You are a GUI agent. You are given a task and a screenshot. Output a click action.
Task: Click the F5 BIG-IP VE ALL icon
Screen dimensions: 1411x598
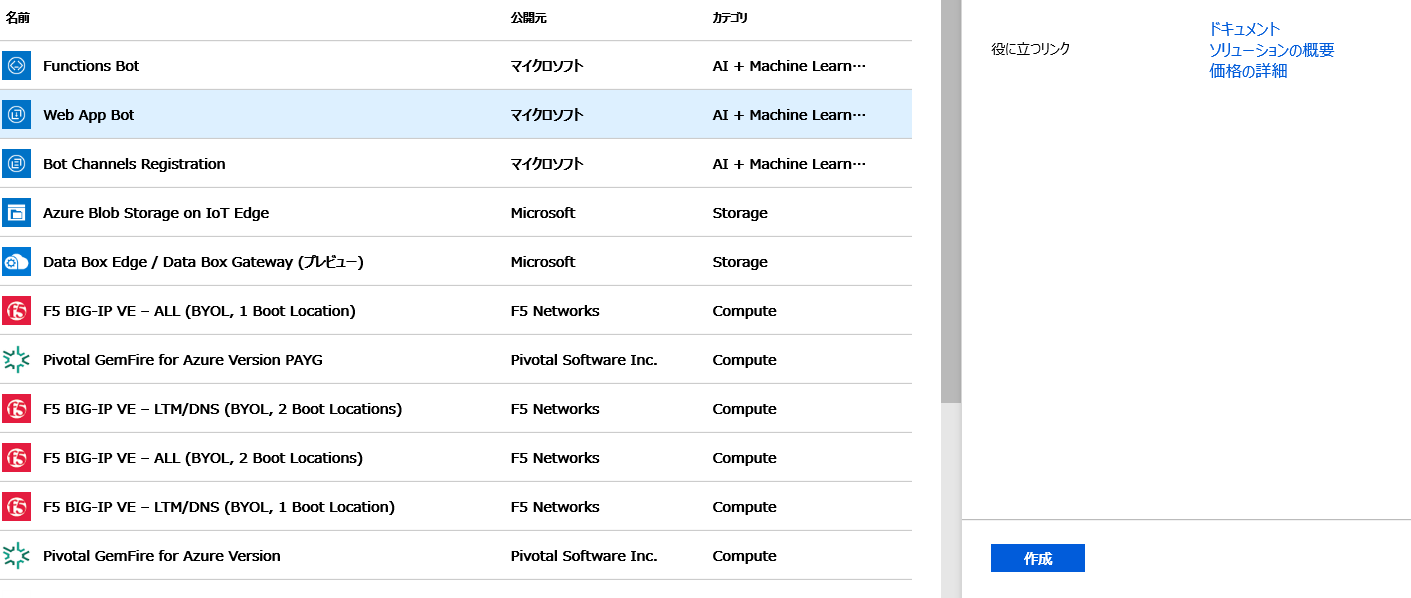(17, 310)
